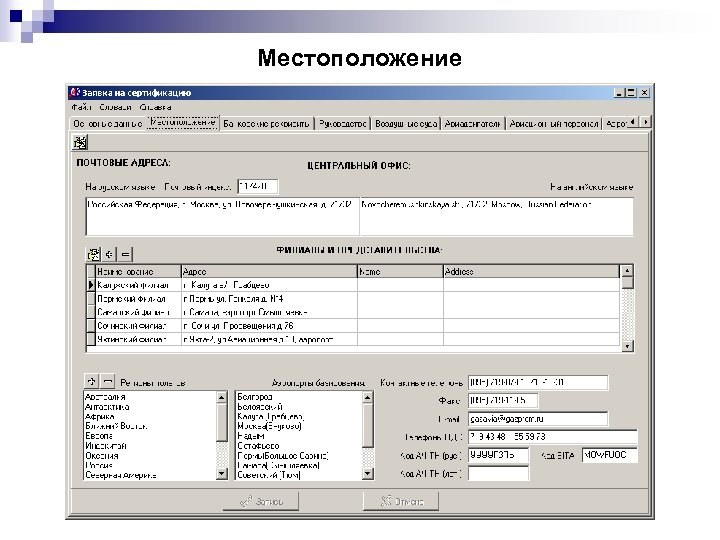Switch to the Основные данные tab
720x540 pixels.
tap(108, 124)
